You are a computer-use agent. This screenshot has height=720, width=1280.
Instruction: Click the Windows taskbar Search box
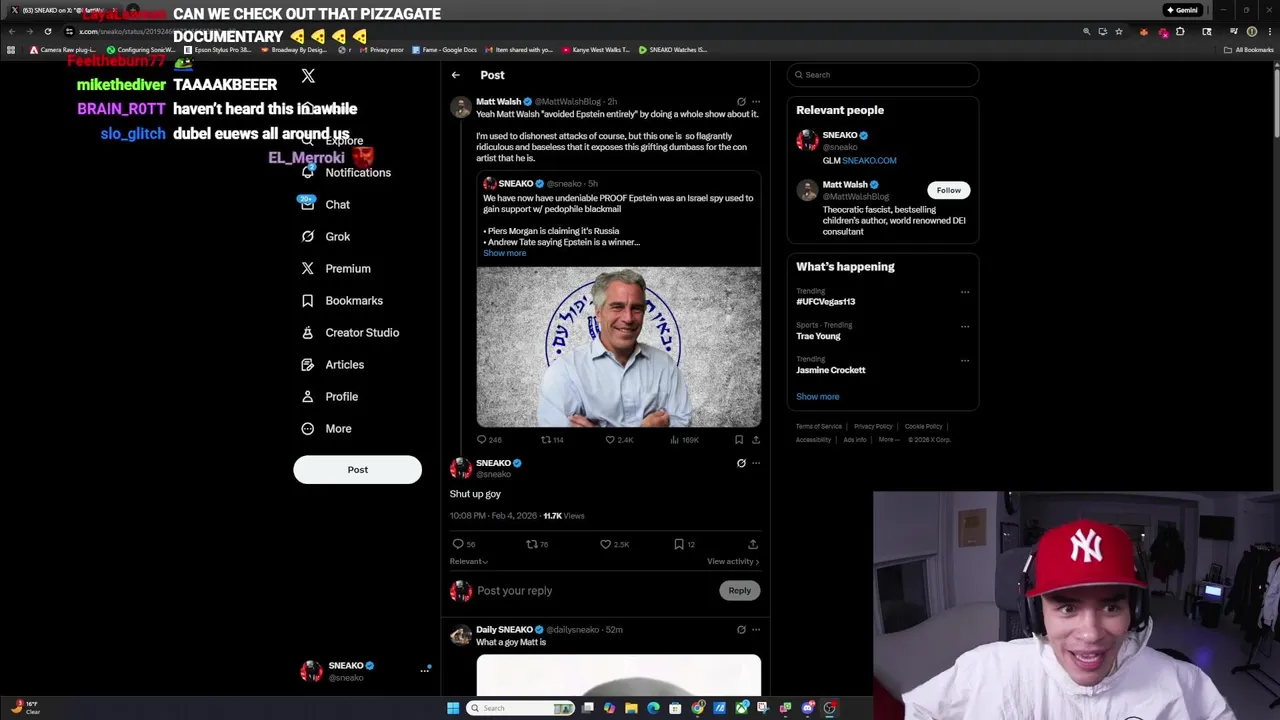(x=519, y=708)
